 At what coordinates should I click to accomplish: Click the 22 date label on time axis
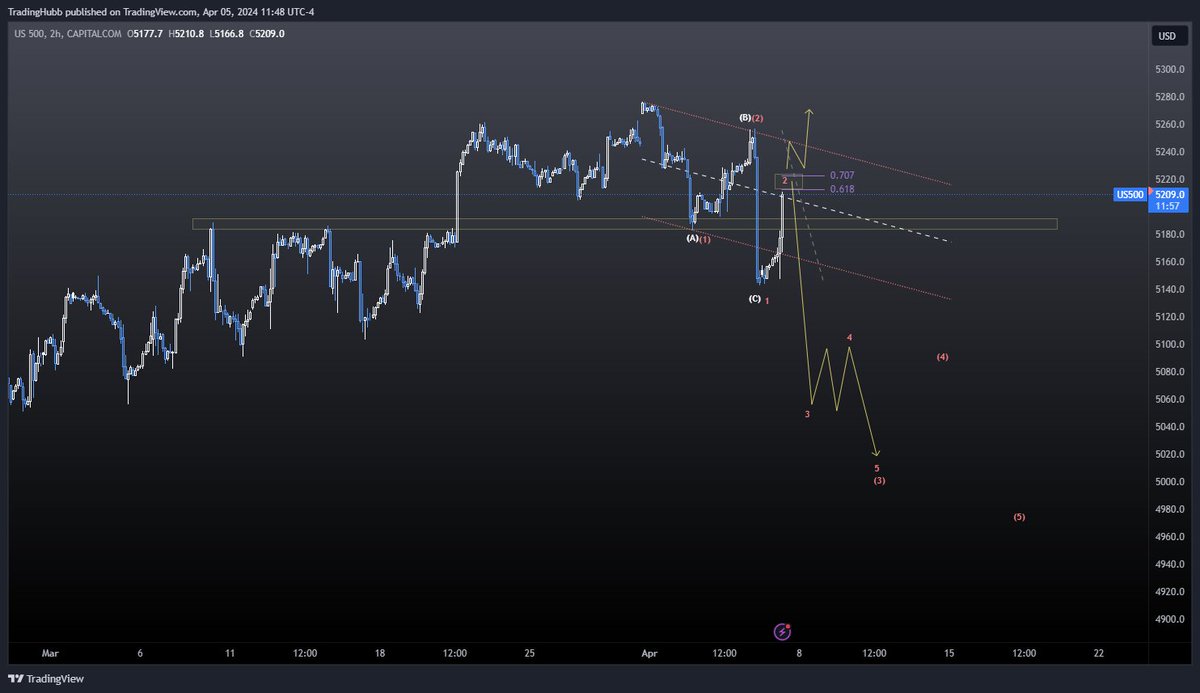[x=1099, y=653]
